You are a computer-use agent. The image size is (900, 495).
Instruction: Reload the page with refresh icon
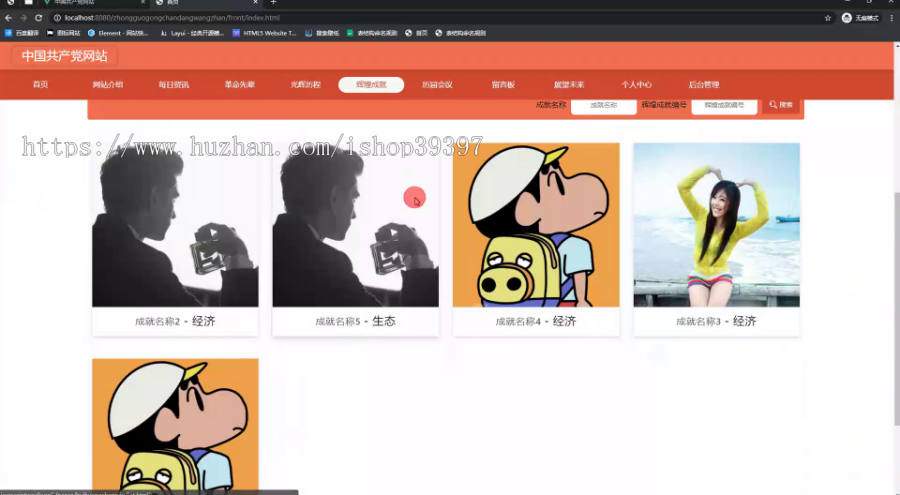(38, 18)
